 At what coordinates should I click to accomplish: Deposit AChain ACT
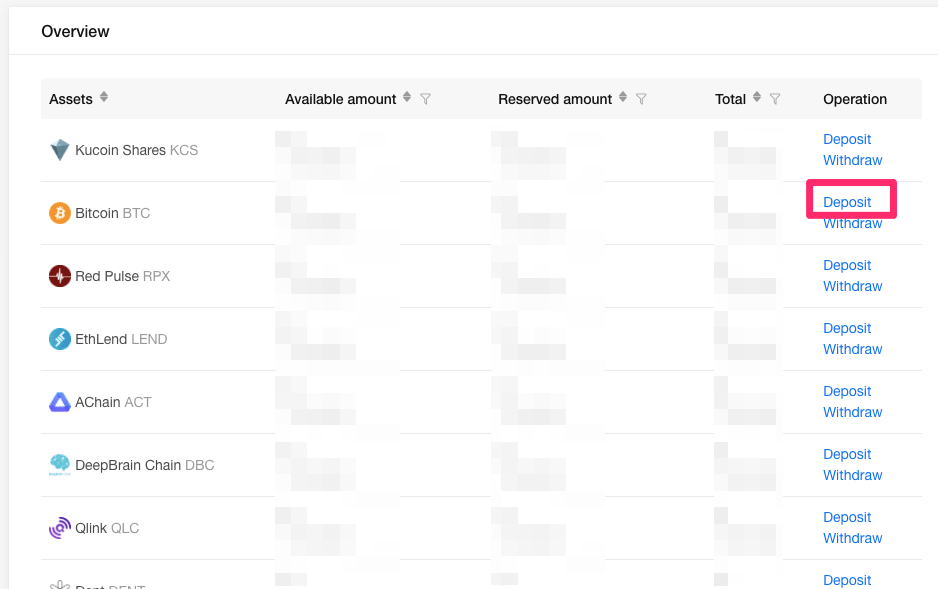(847, 391)
